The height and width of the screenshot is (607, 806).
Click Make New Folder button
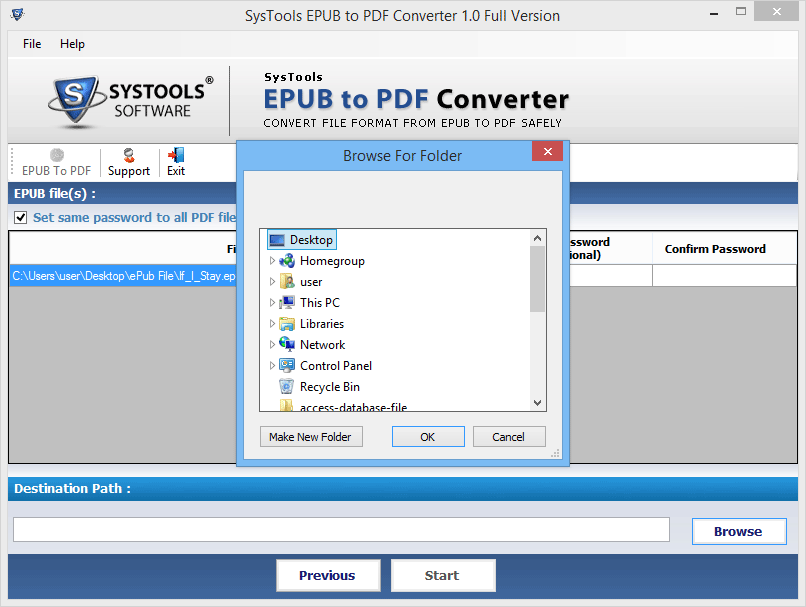pos(311,437)
